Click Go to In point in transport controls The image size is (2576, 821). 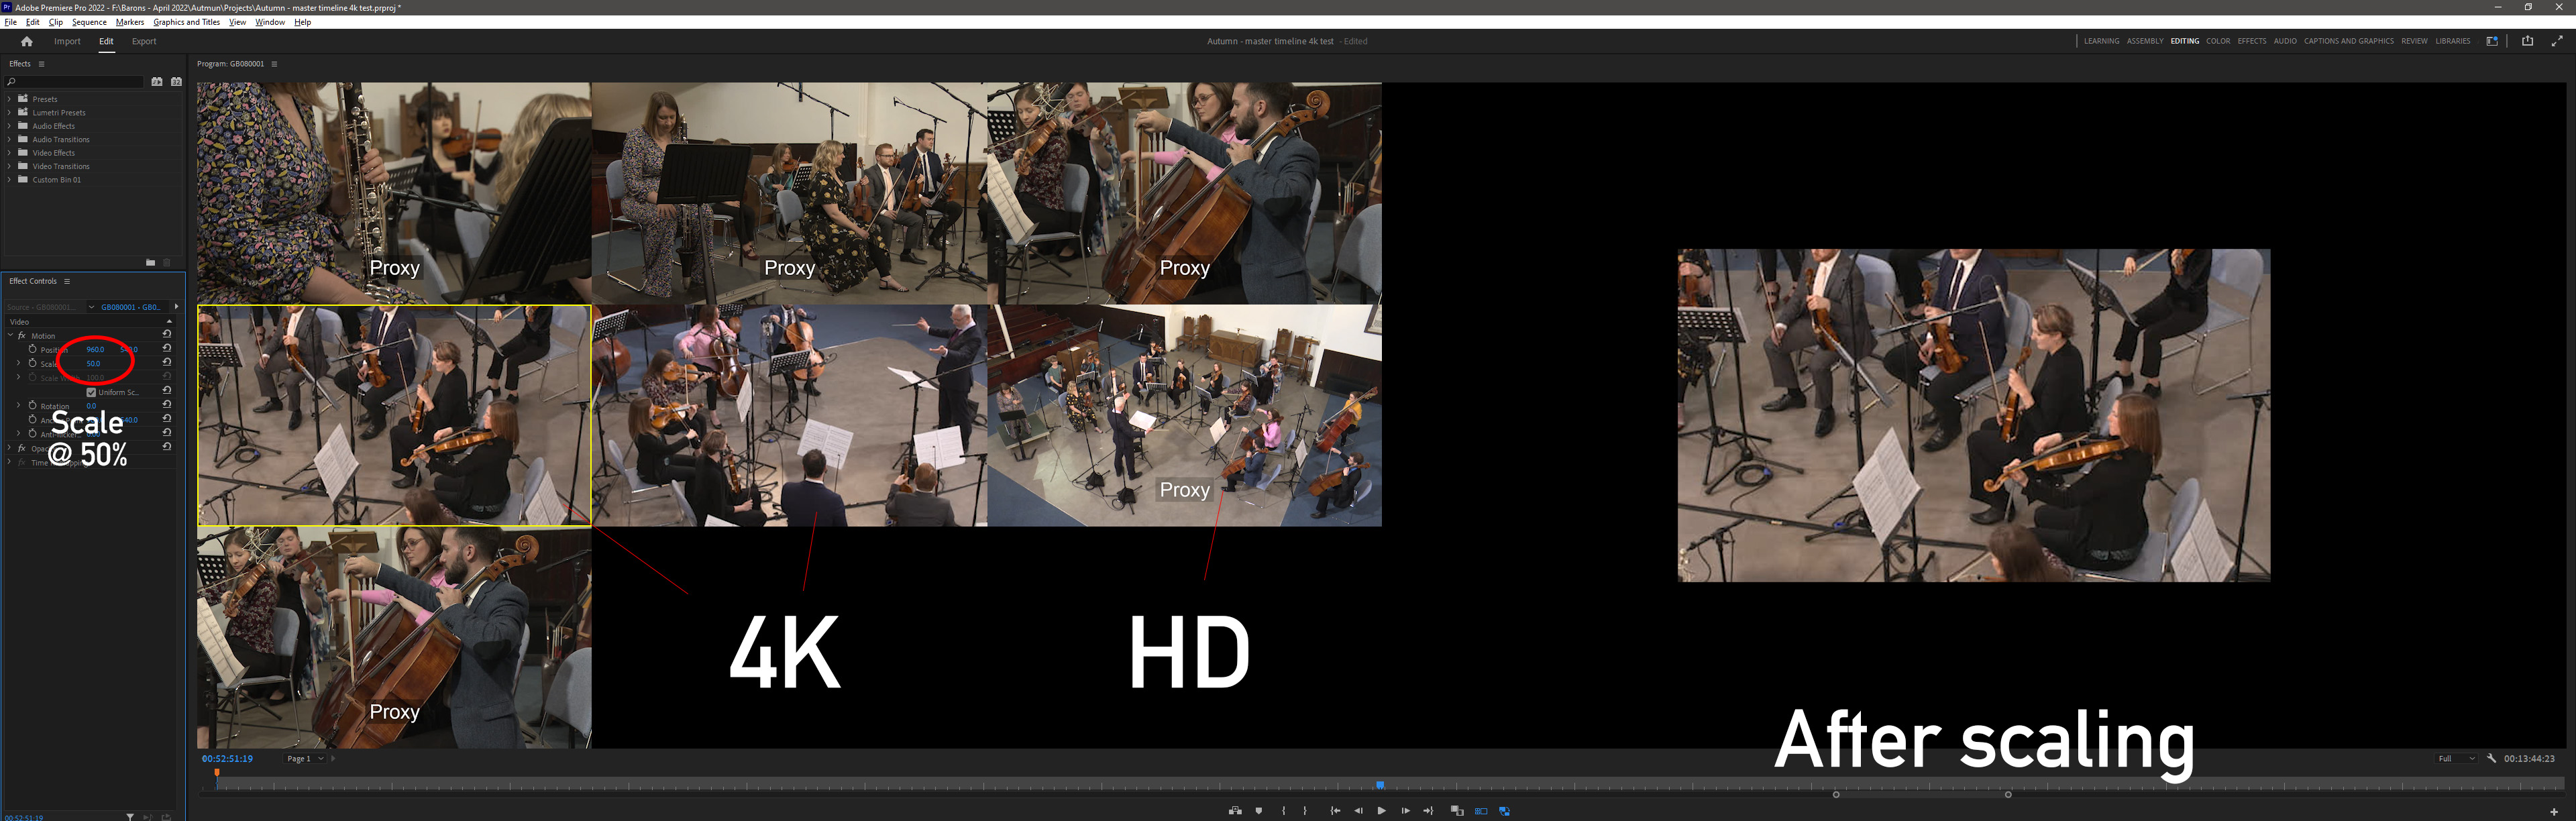point(1336,811)
